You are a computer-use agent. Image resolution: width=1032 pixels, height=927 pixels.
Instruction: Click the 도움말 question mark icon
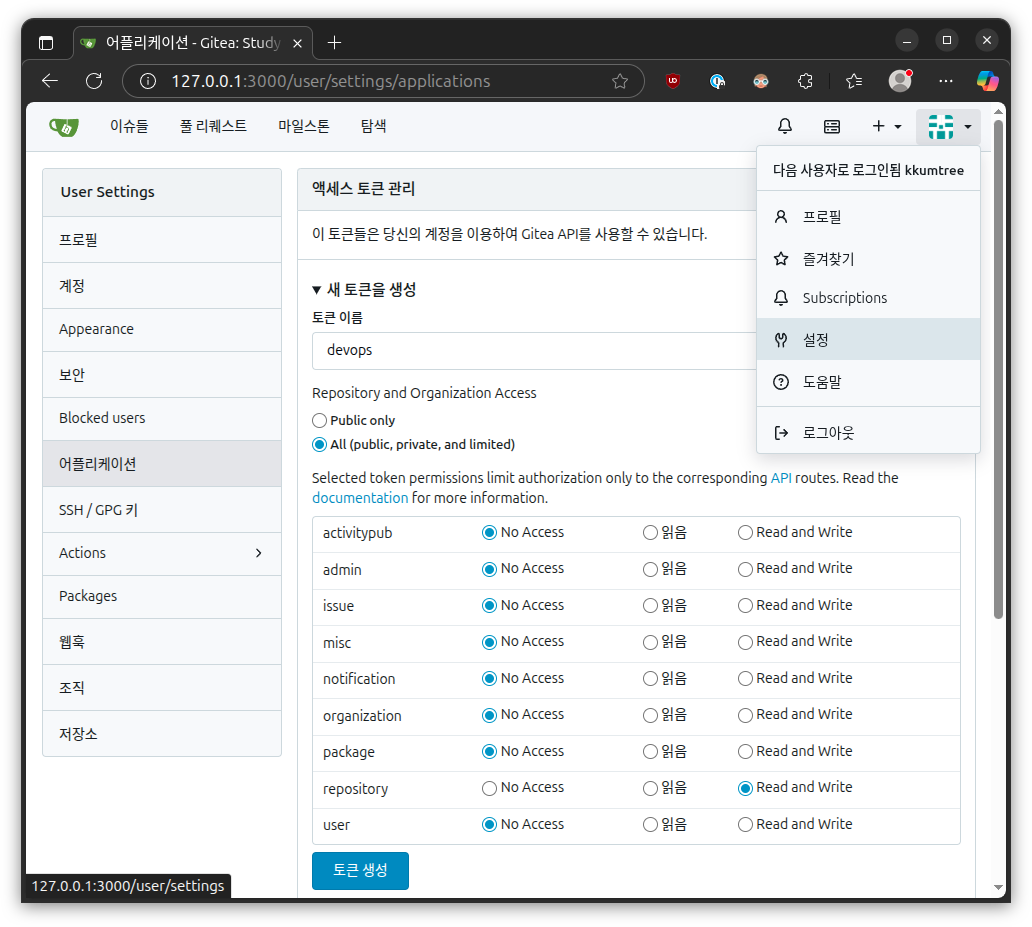click(x=781, y=382)
